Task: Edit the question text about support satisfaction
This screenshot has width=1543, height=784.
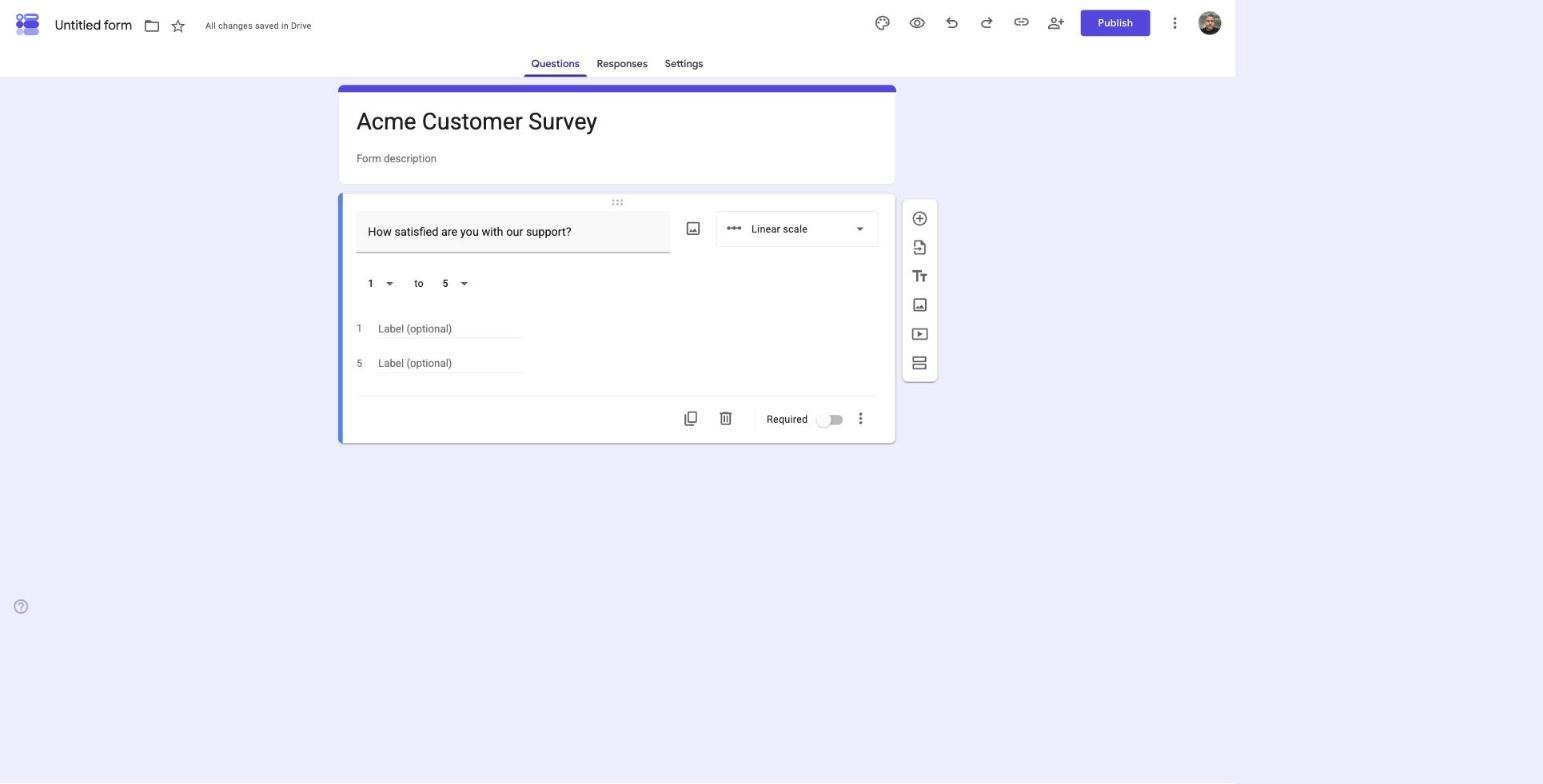Action: pyautogui.click(x=513, y=232)
